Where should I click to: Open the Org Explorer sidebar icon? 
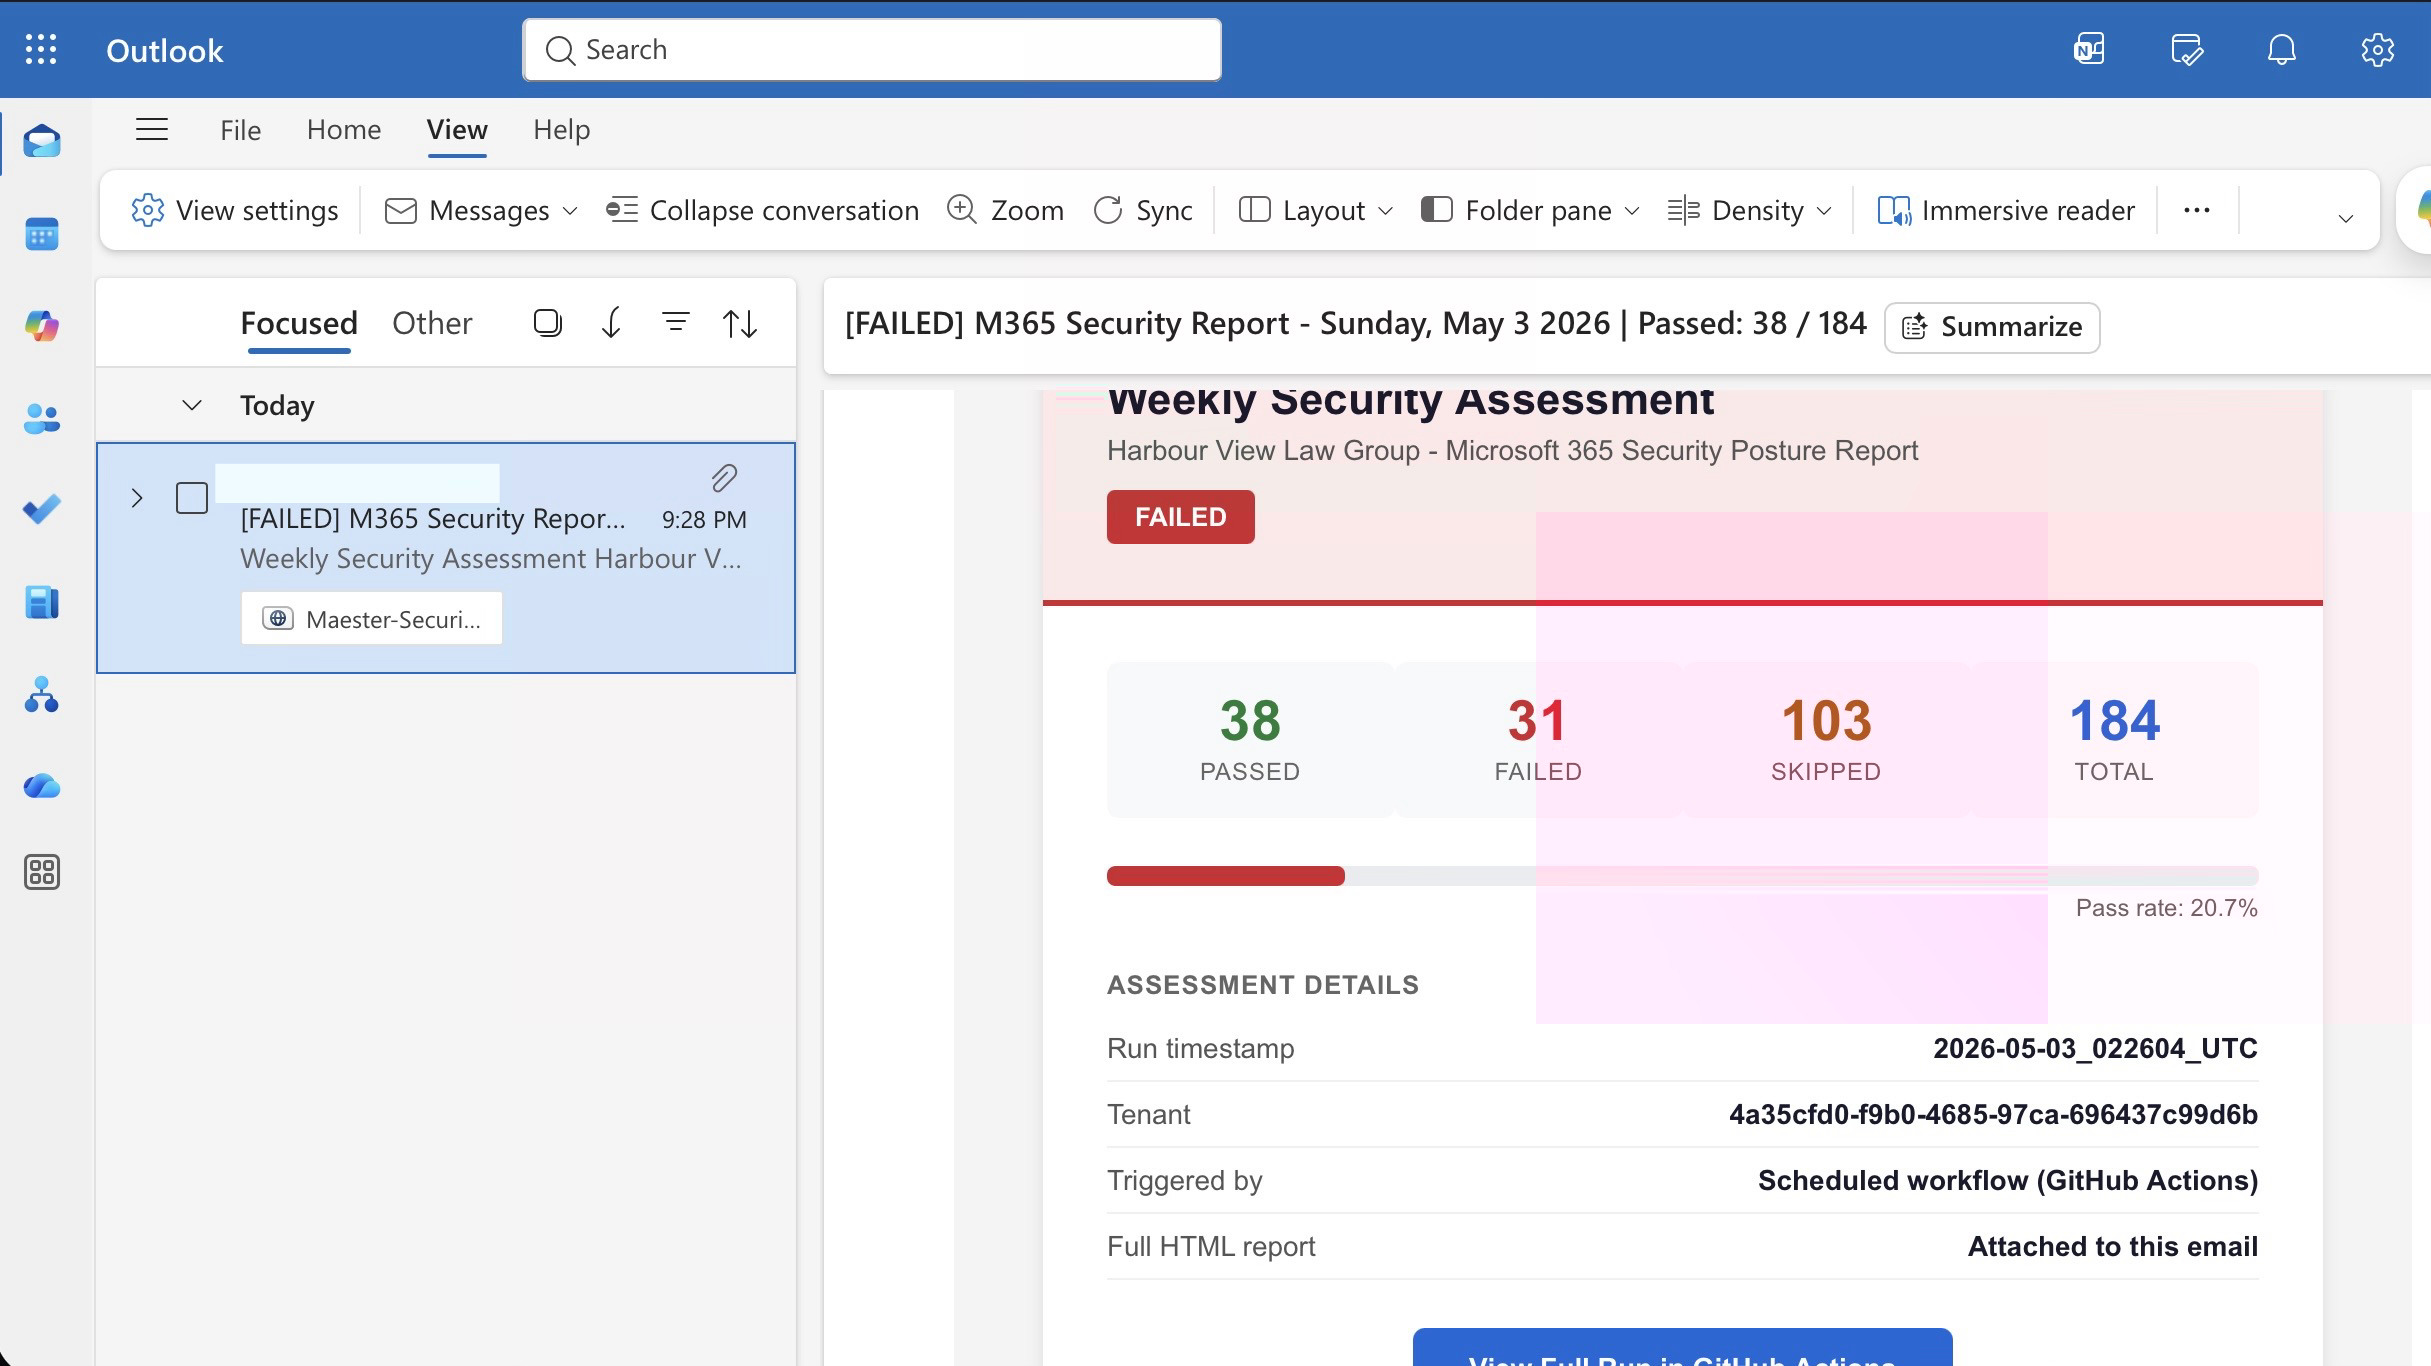click(42, 694)
